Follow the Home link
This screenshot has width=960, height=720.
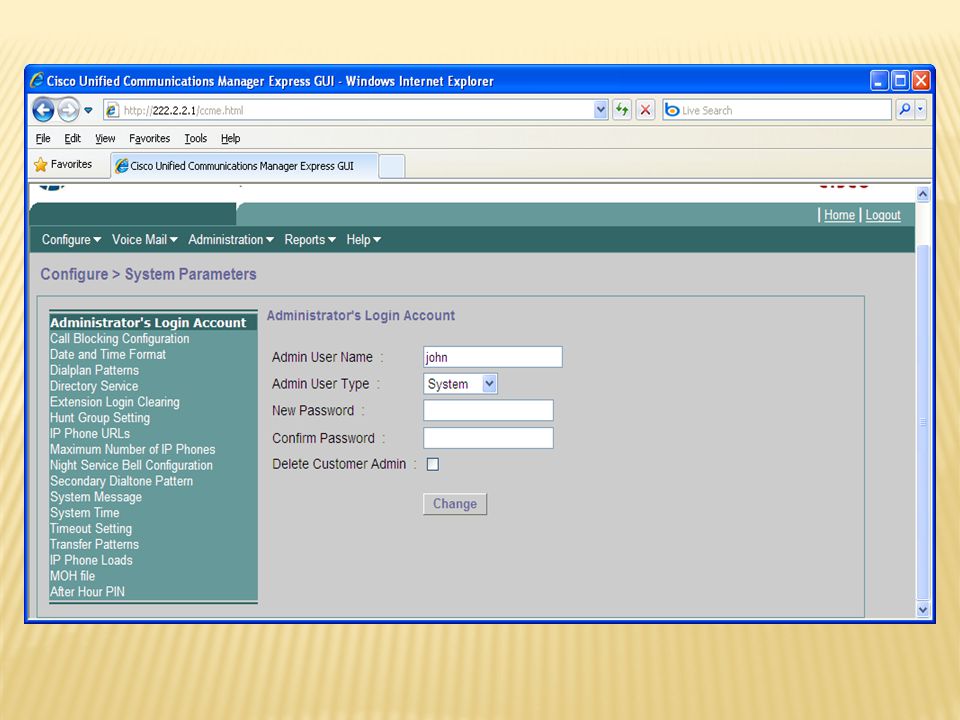point(839,215)
